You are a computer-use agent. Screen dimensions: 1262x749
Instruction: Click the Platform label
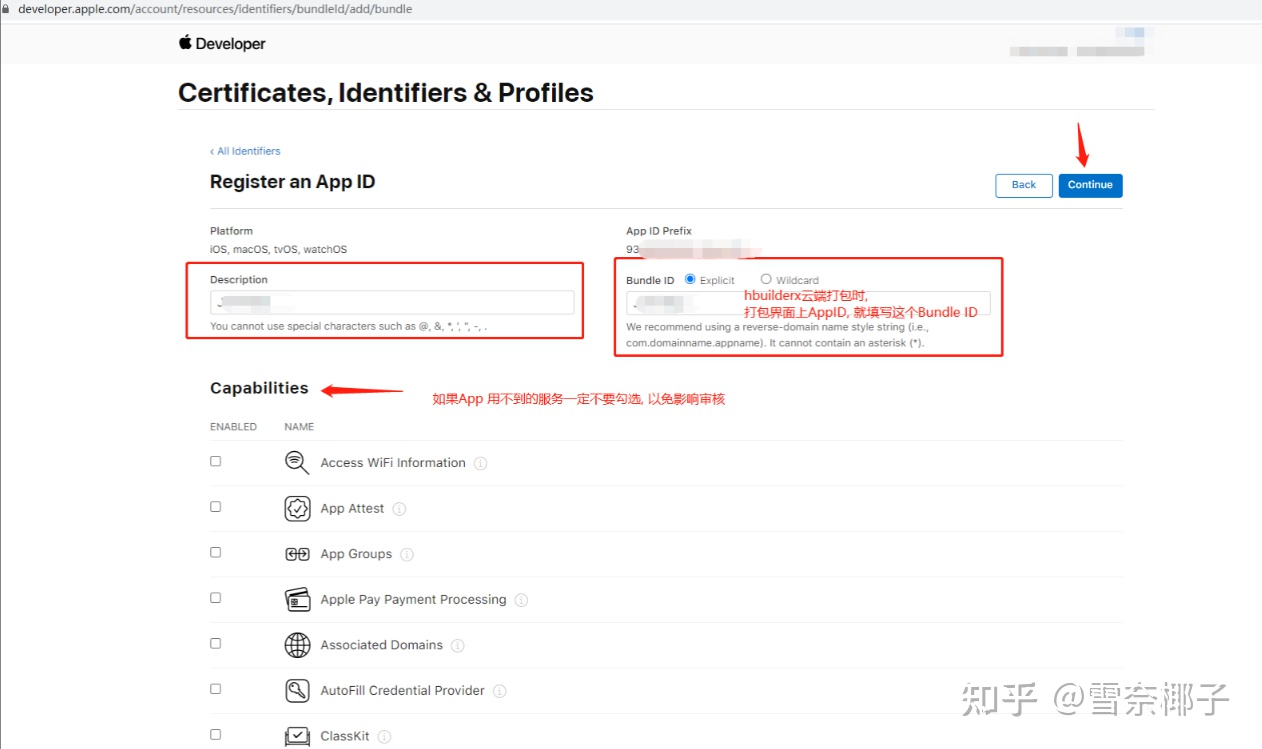231,231
